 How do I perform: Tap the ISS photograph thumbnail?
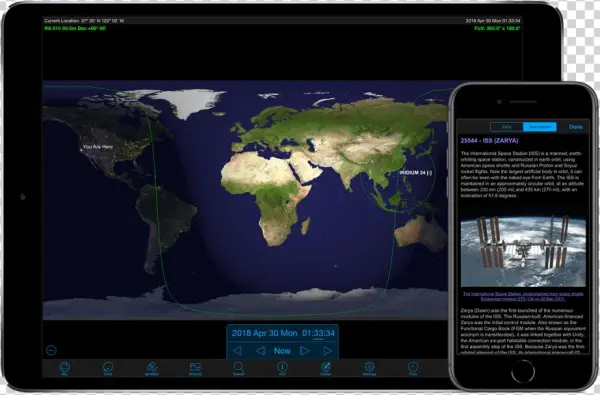point(523,252)
